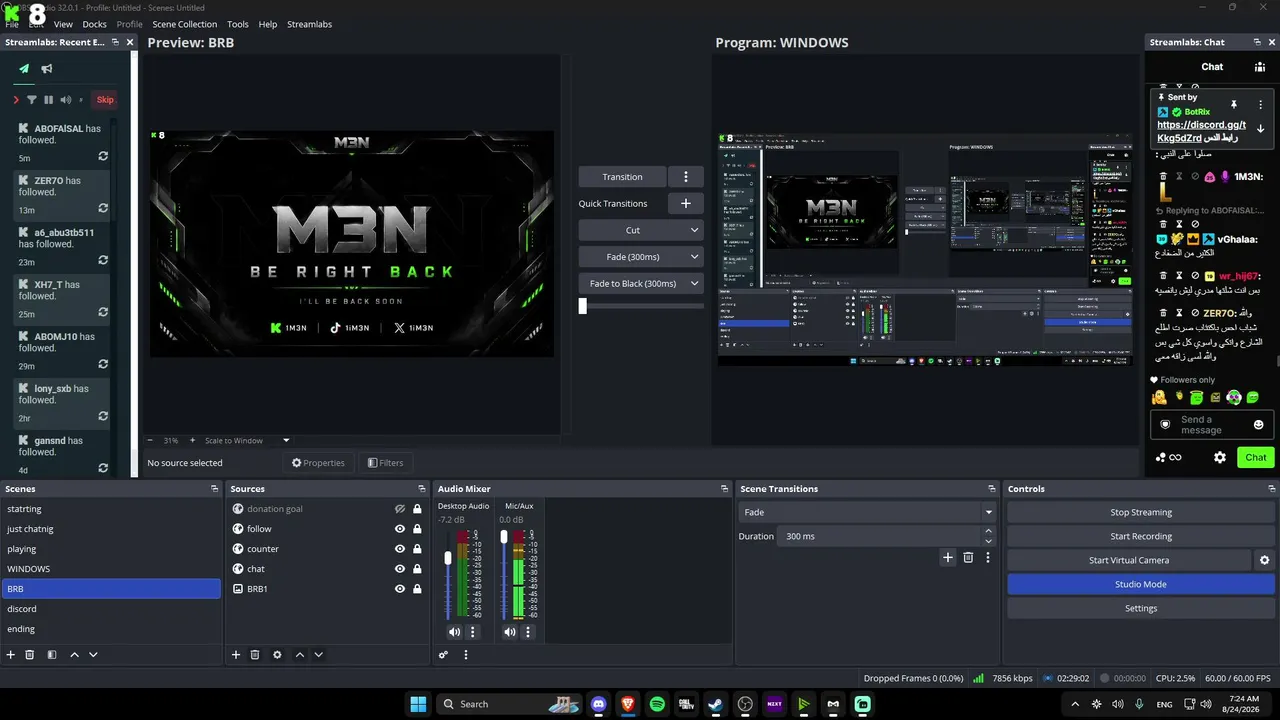Image resolution: width=1280 pixels, height=720 pixels.
Task: Expand the Fade to Black (300ms) dropdown
Action: point(694,284)
